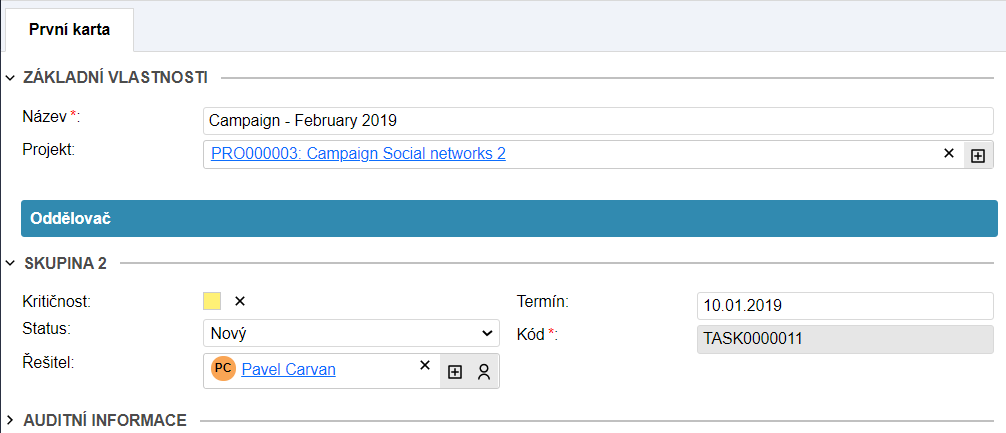Open the Status dropdown showing Nový
1006x433 pixels.
350,333
